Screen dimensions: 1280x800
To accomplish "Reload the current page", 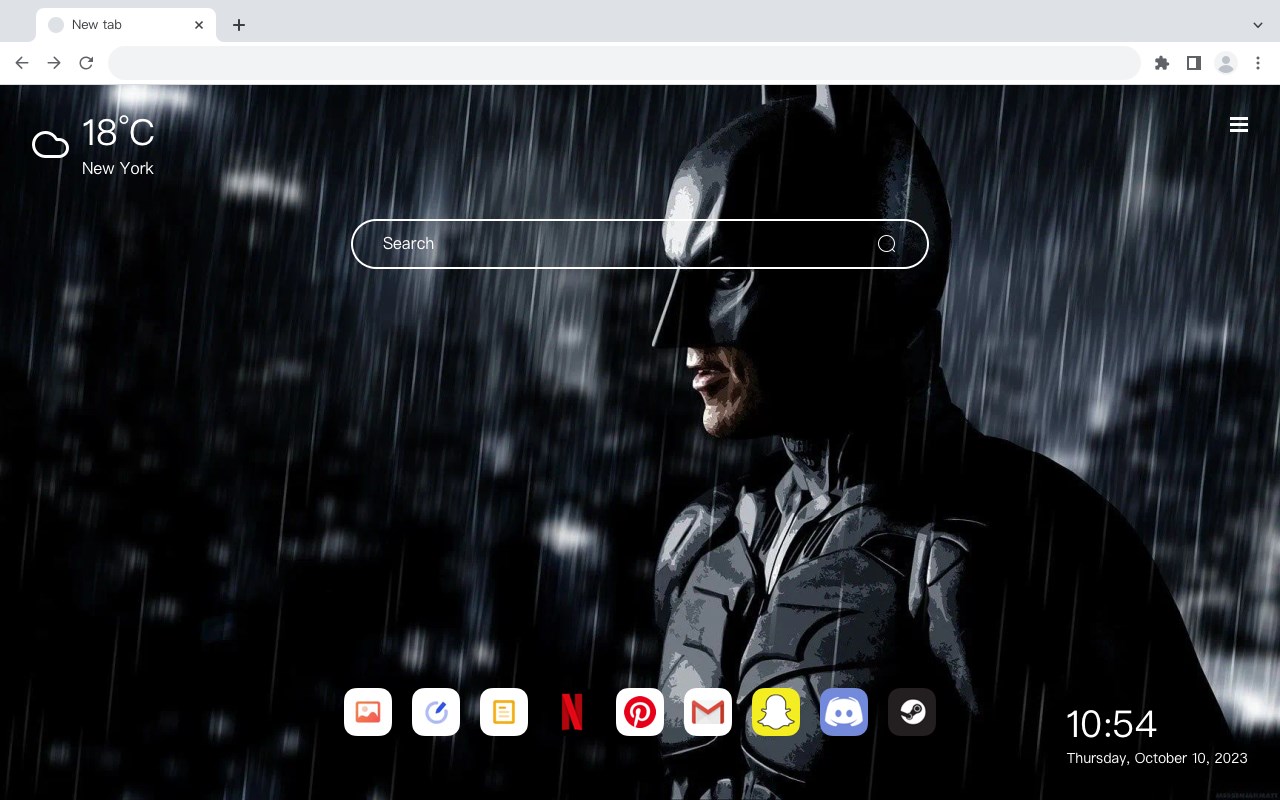I will point(86,63).
